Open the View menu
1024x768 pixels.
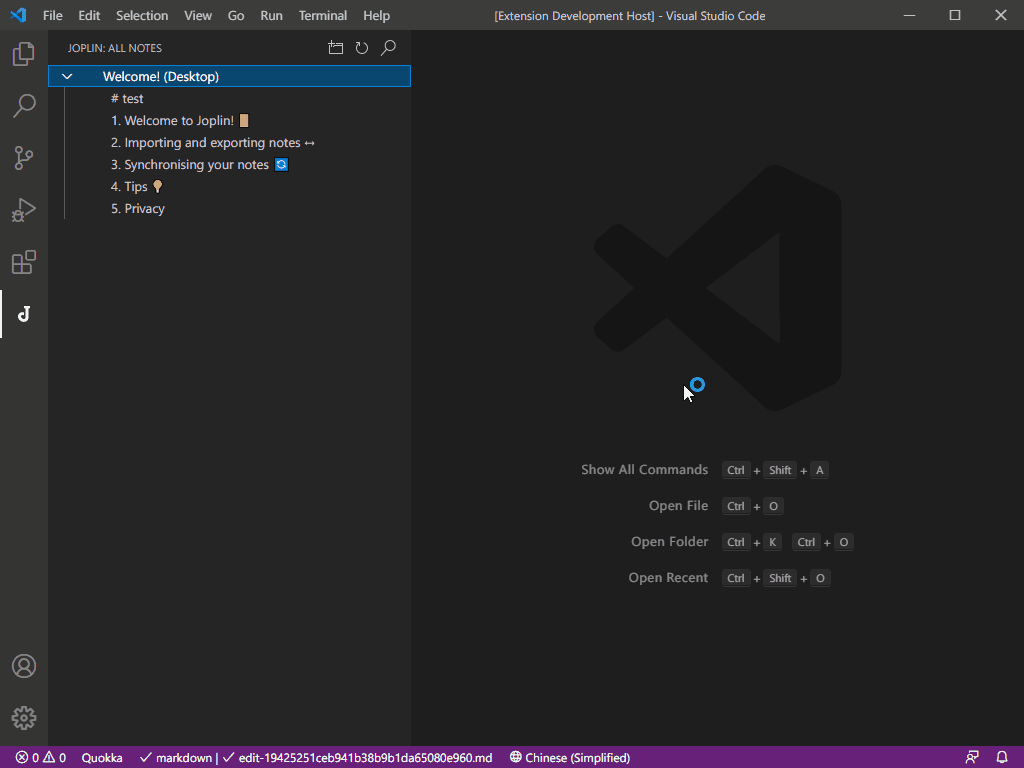point(198,16)
